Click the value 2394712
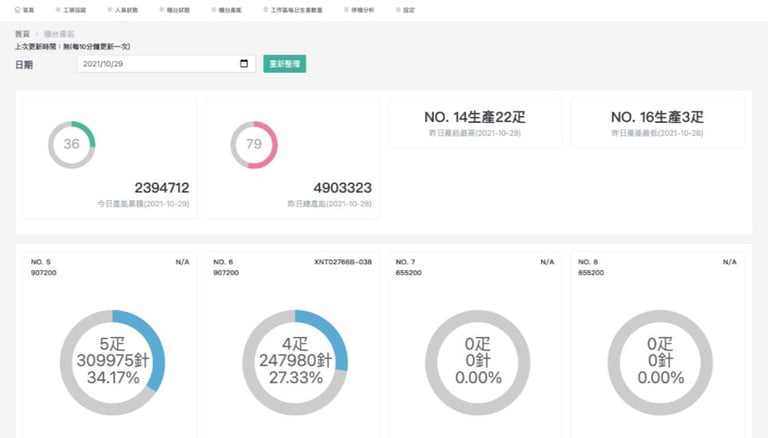Image resolution: width=768 pixels, height=438 pixels. [162, 188]
